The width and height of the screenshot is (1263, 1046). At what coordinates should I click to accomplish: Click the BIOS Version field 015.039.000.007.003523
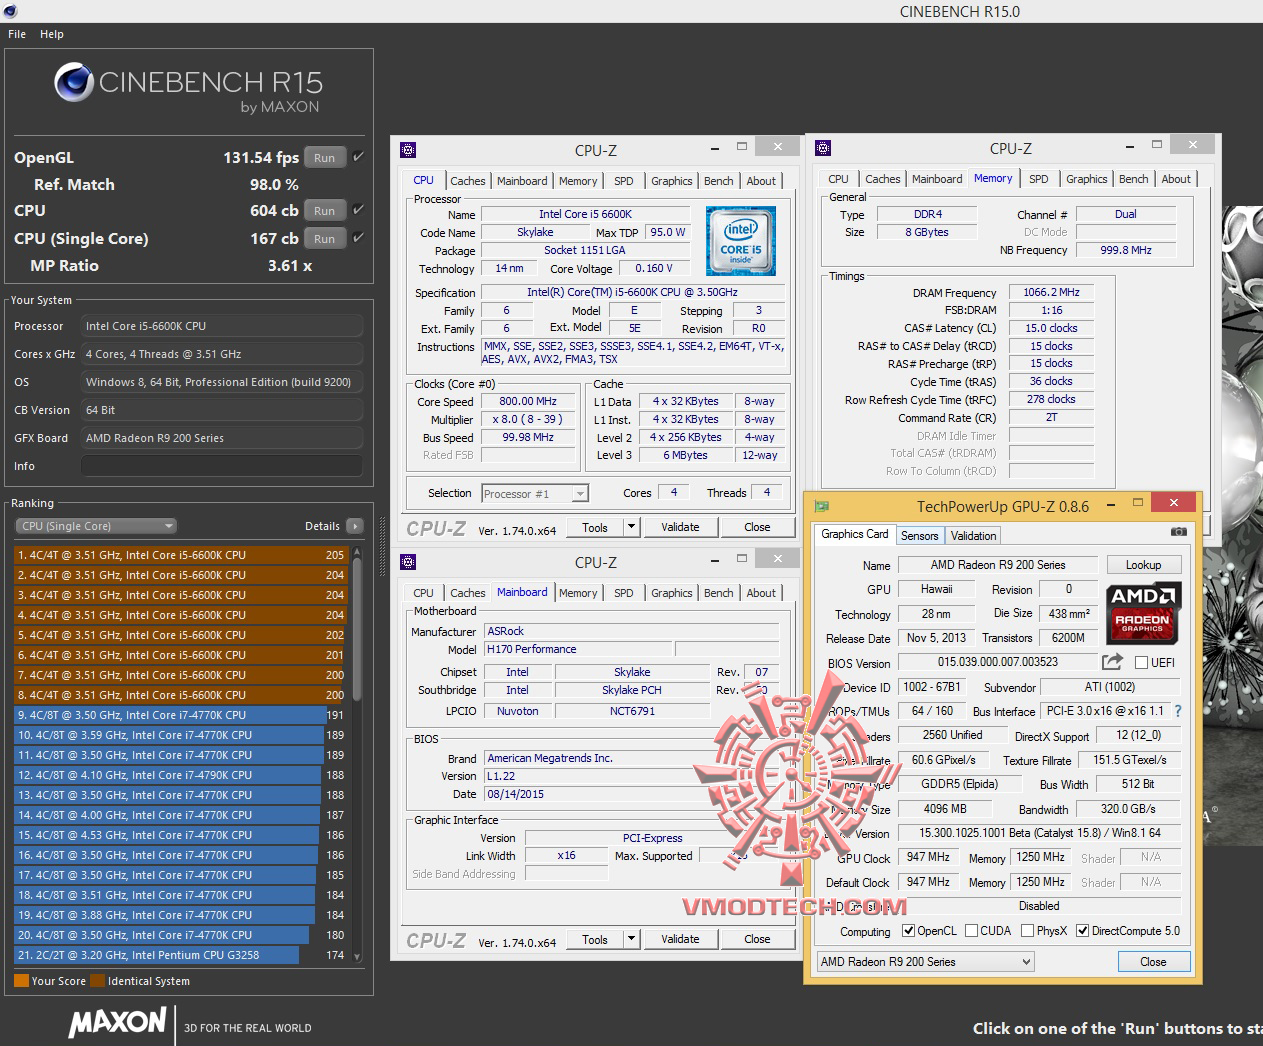[997, 662]
